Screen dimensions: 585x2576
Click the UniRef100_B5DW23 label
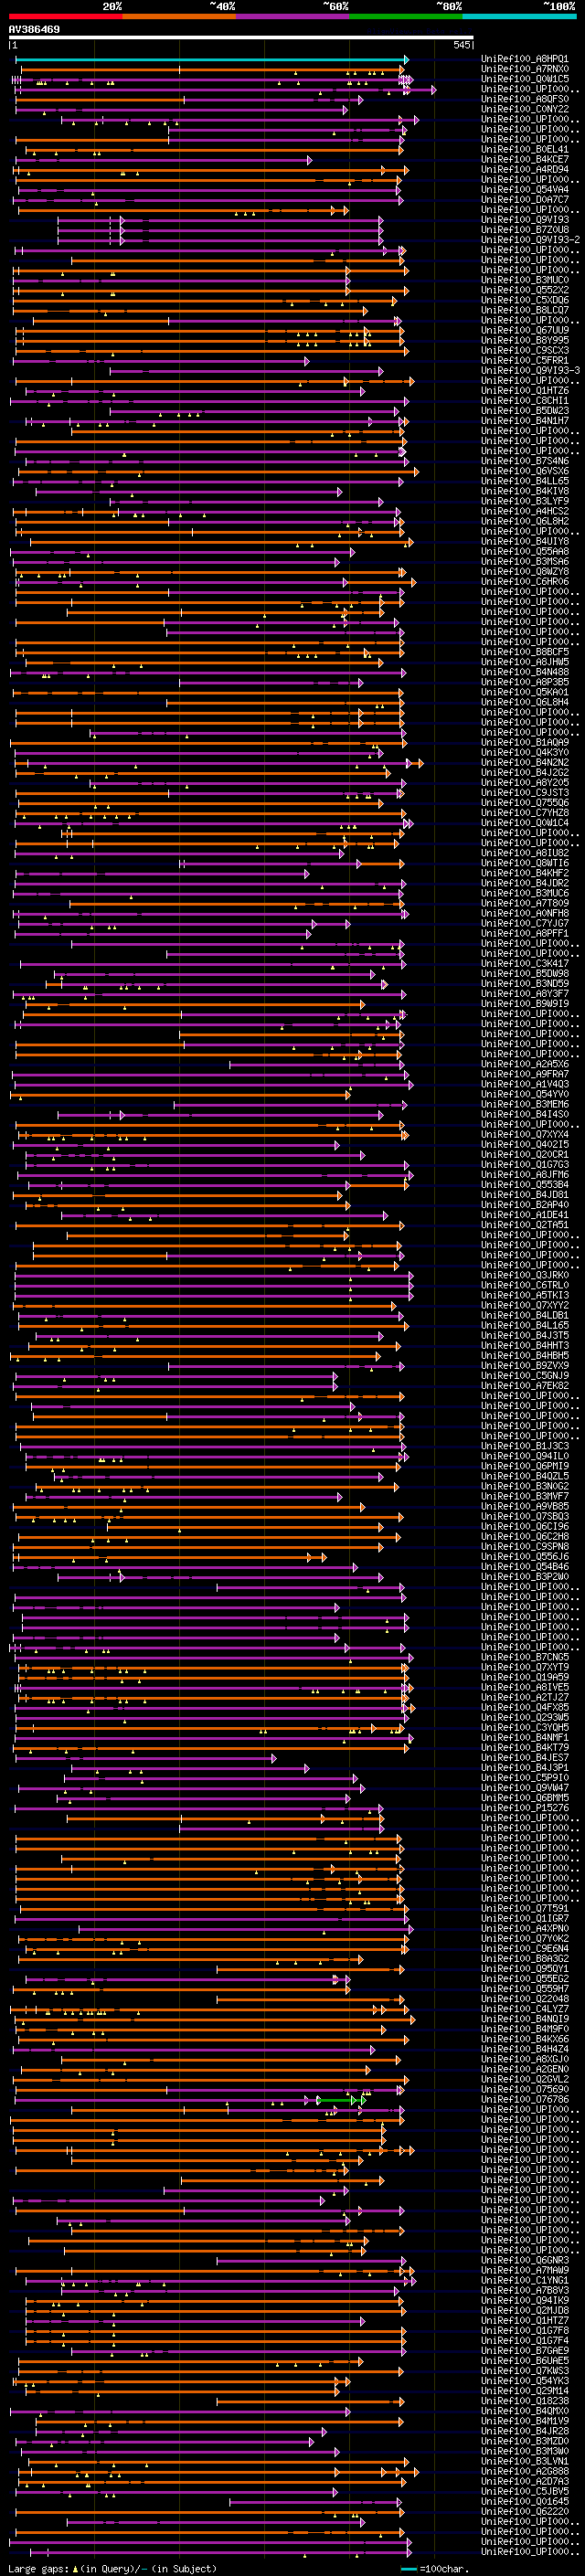coord(525,411)
